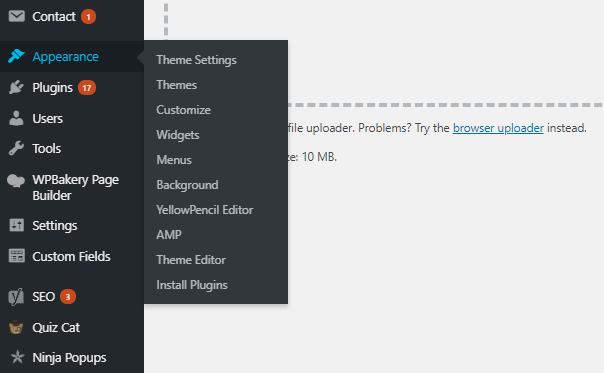Click the Appearance paintbrush icon
This screenshot has width=604, height=373.
pyautogui.click(x=16, y=56)
